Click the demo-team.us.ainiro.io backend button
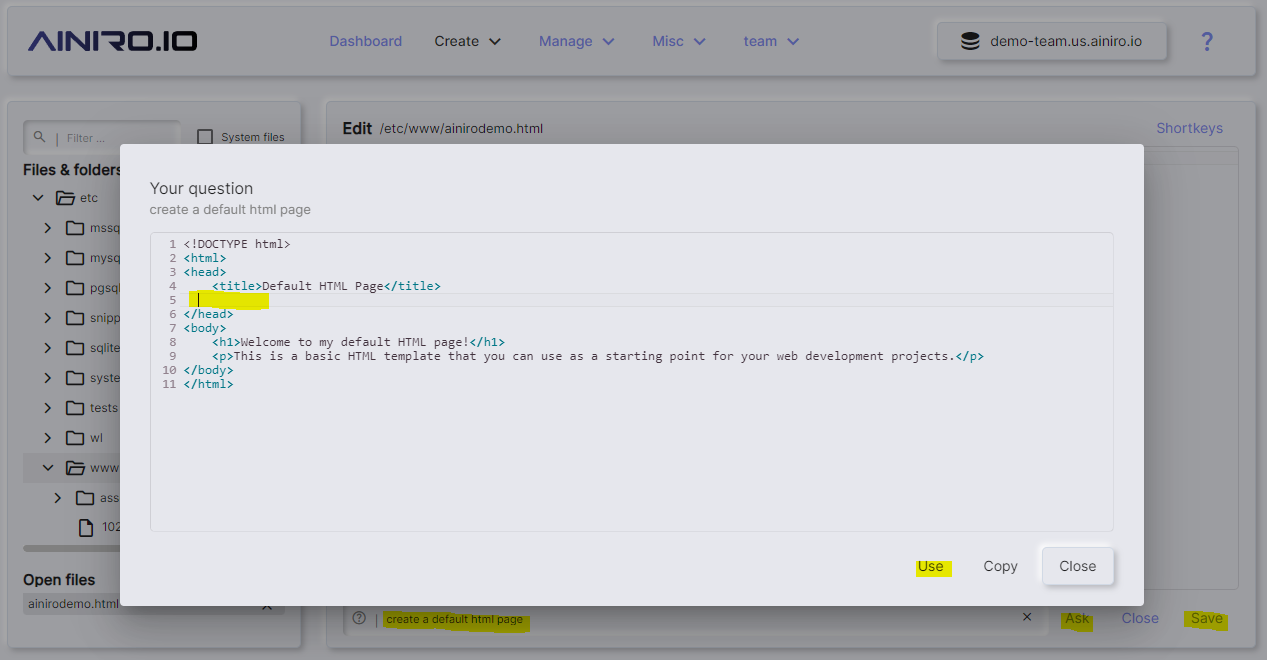The width and height of the screenshot is (1267, 660). click(x=1052, y=42)
